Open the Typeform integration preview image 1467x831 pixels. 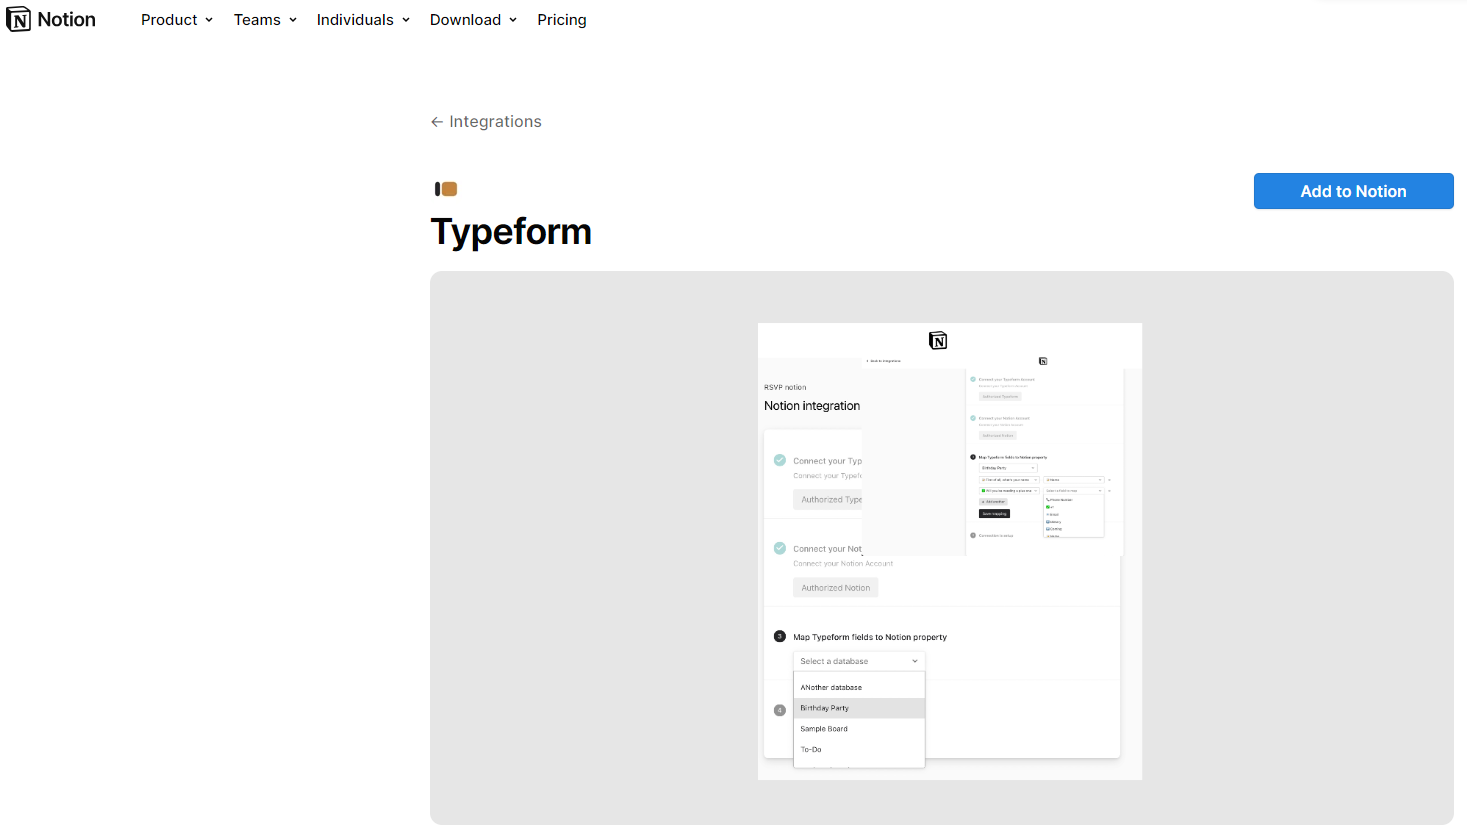[950, 551]
